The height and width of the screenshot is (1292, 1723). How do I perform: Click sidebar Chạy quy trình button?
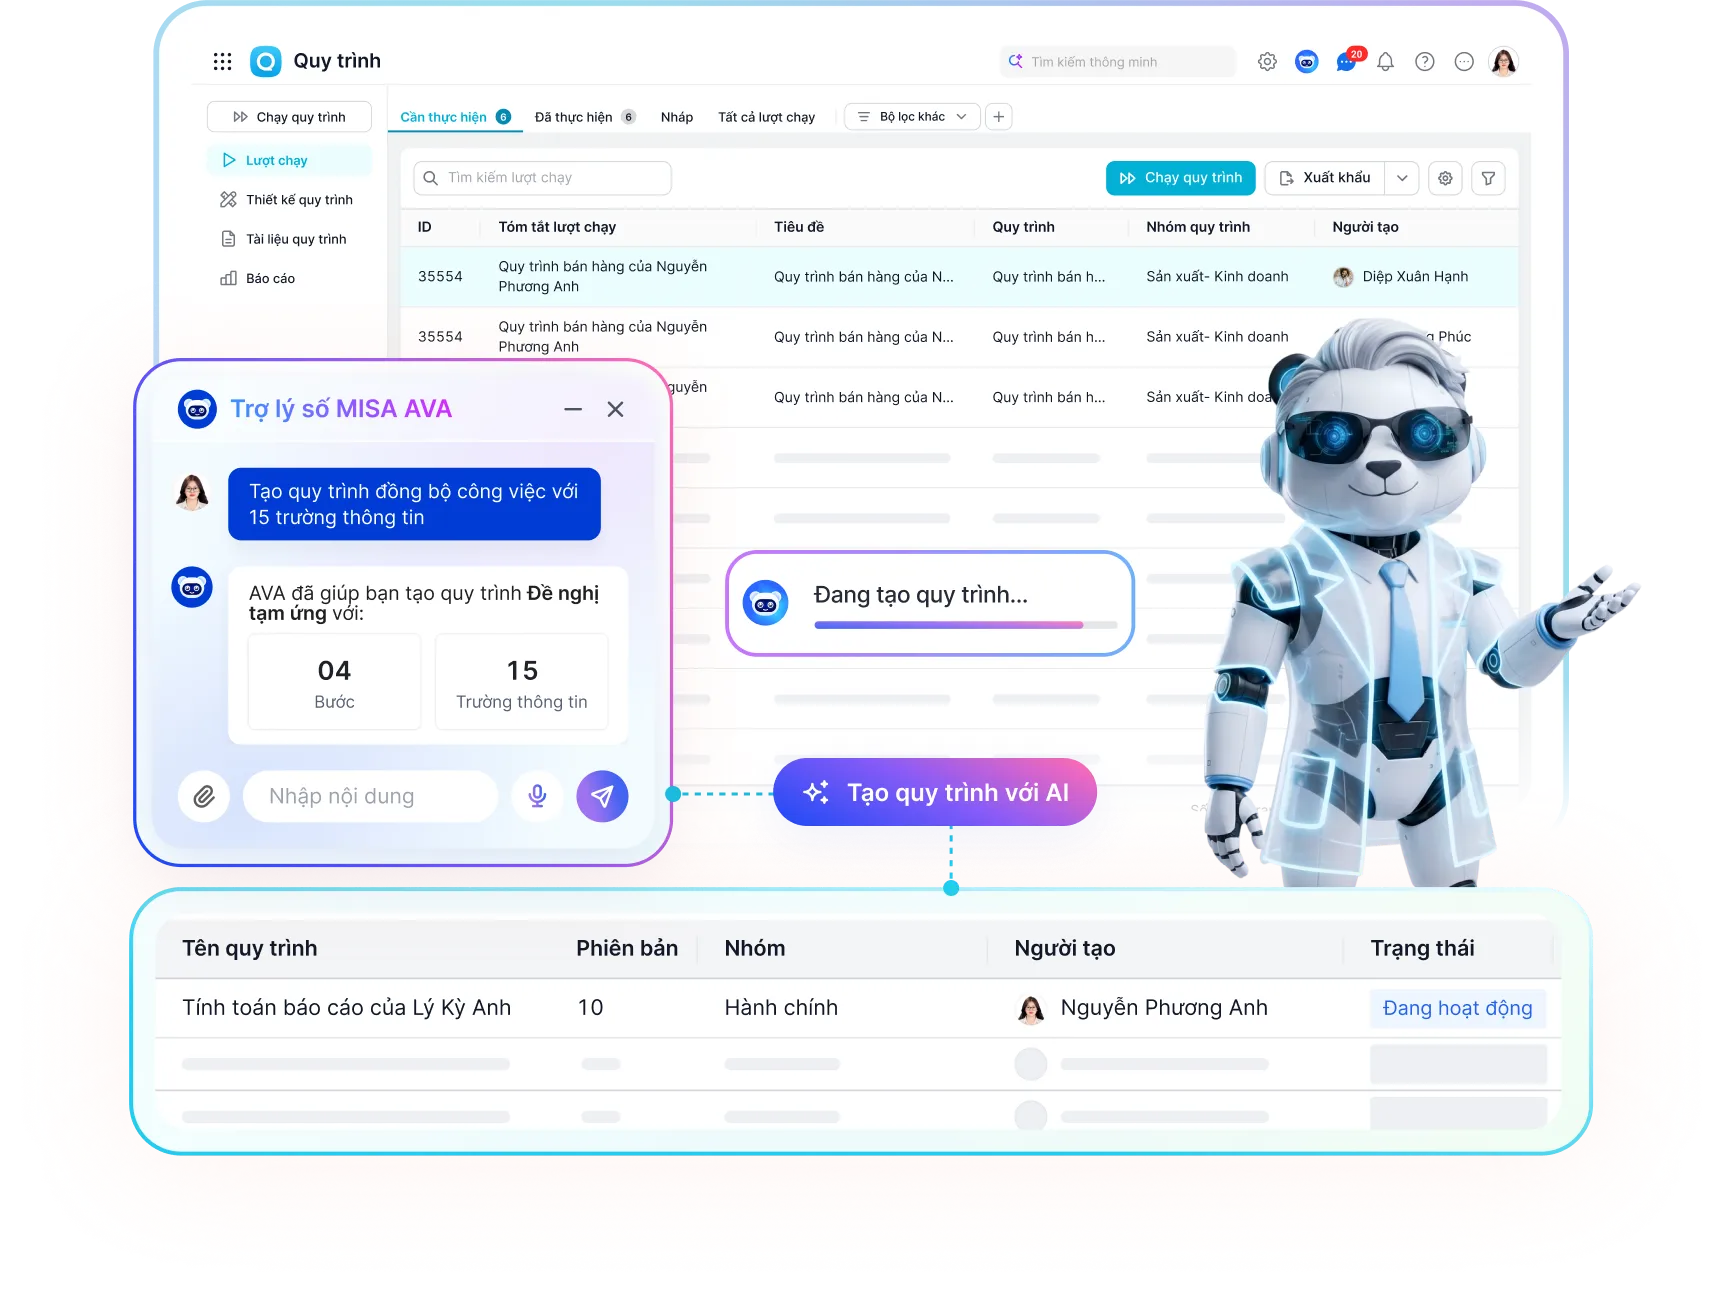289,117
